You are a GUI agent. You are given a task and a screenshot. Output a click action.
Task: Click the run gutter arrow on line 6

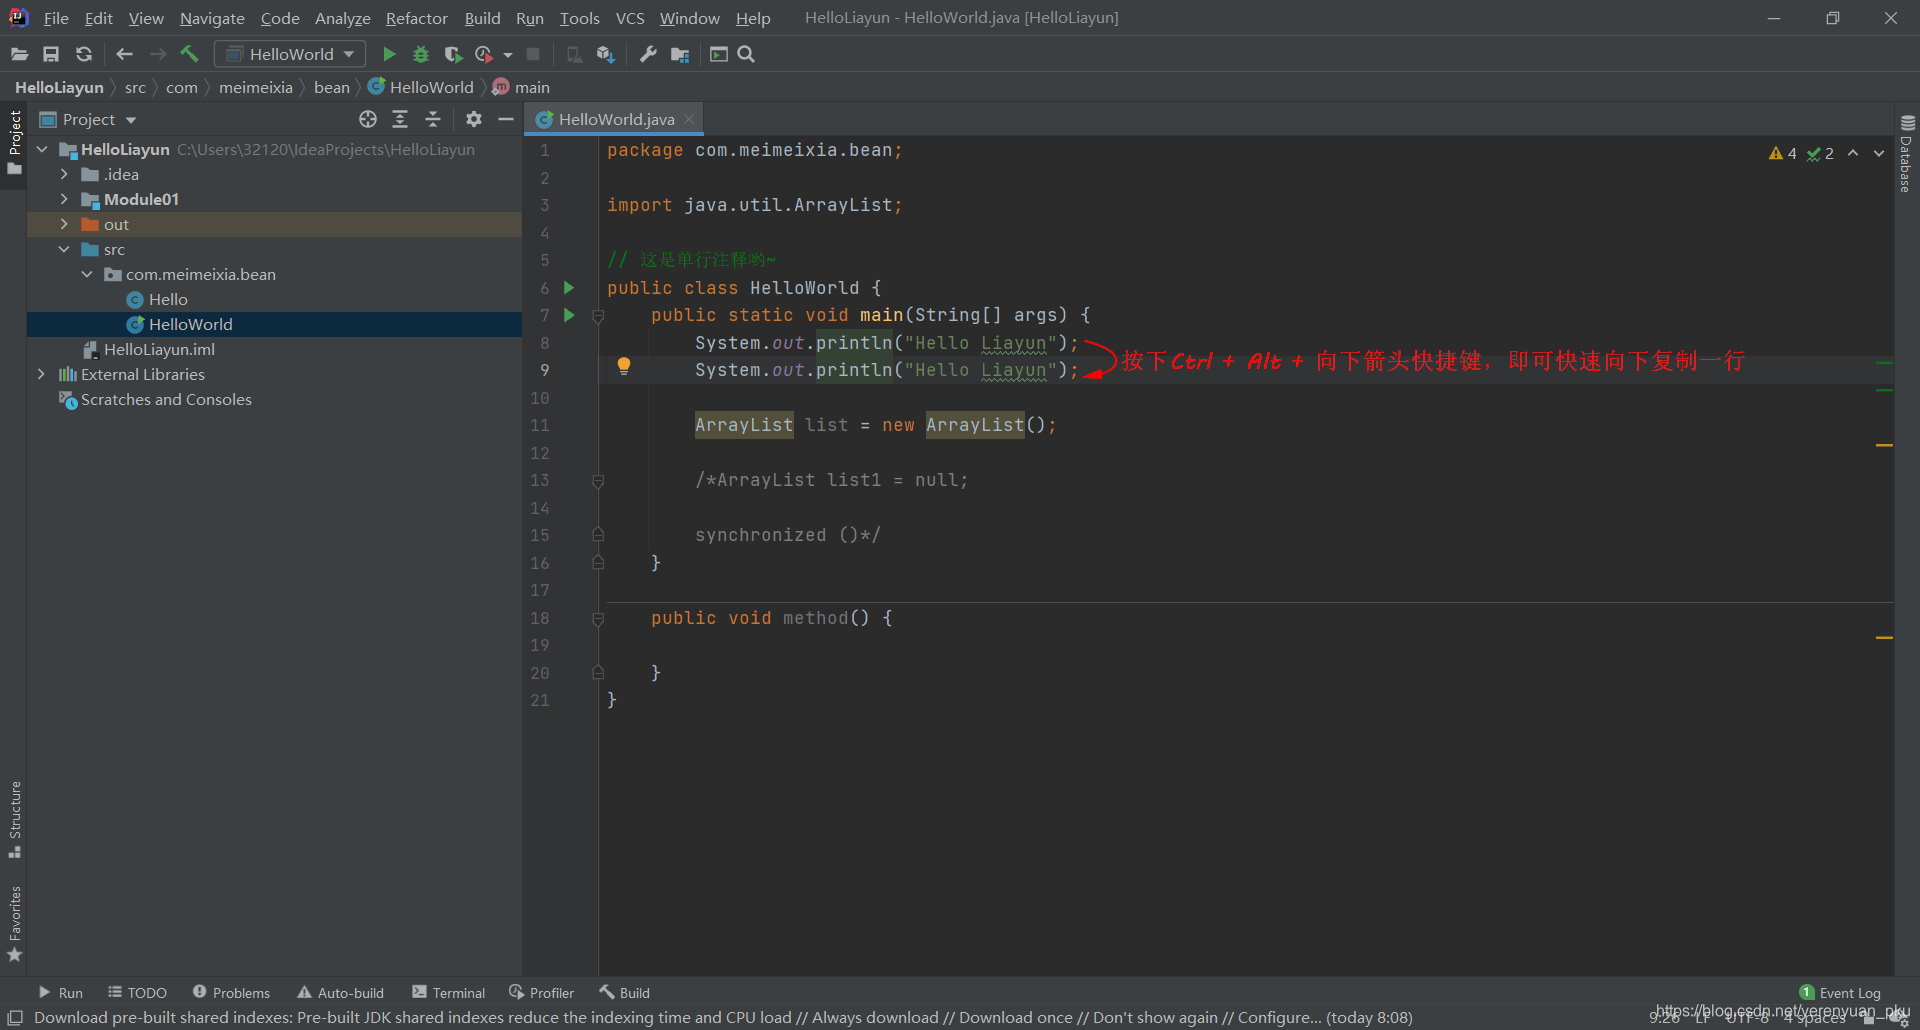[569, 288]
